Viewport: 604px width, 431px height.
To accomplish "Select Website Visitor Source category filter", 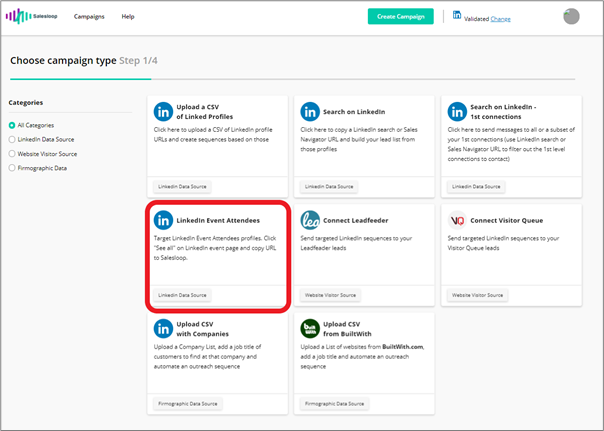I will 12,154.
